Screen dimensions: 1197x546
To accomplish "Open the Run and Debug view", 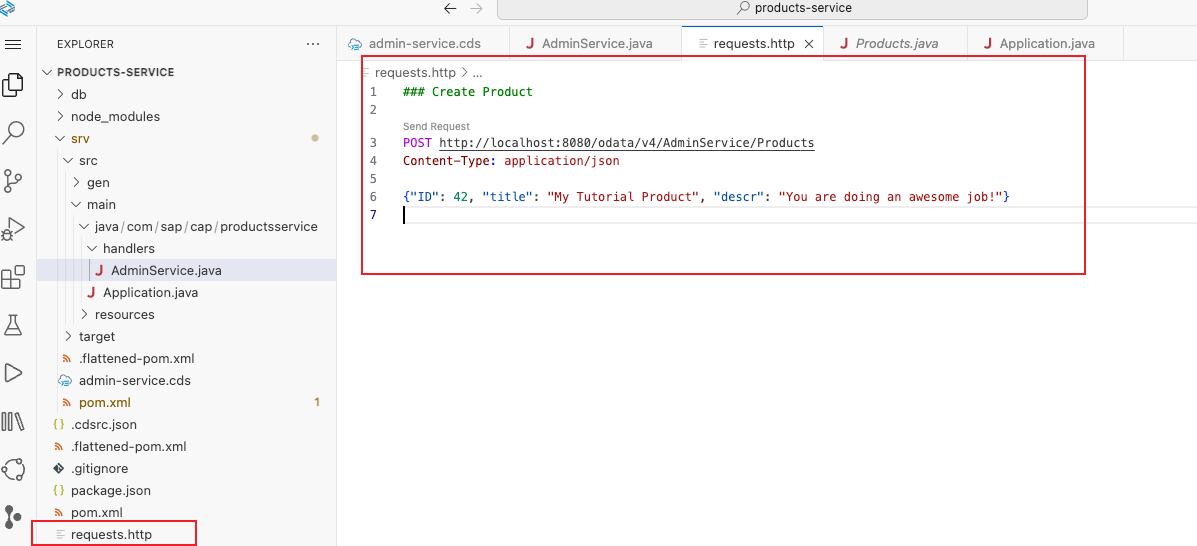I will click(13, 229).
